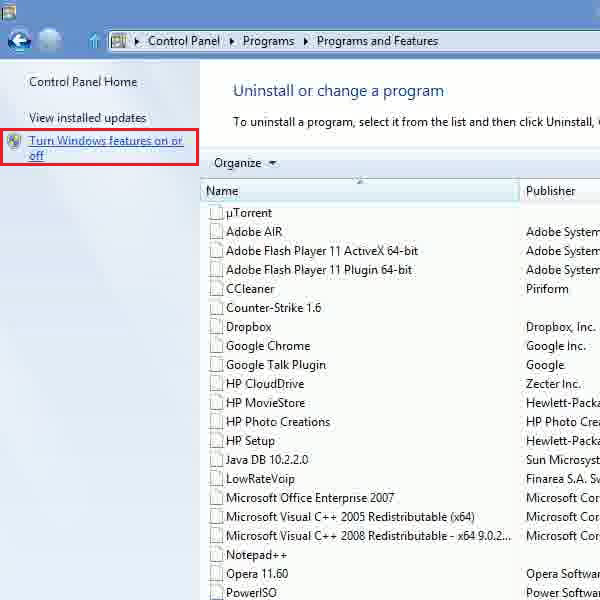Viewport: 600px width, 600px height.
Task: Click the HP Setup program icon
Action: (x=216, y=440)
